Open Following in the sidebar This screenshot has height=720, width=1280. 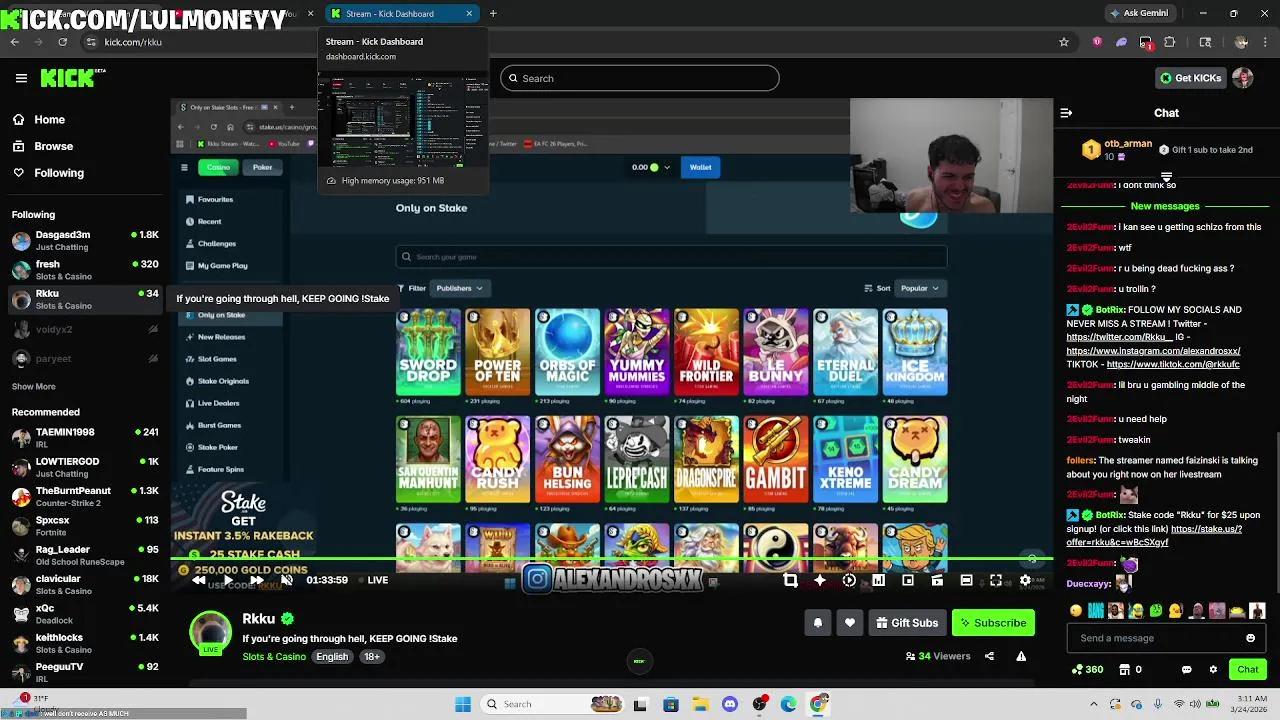(48, 173)
